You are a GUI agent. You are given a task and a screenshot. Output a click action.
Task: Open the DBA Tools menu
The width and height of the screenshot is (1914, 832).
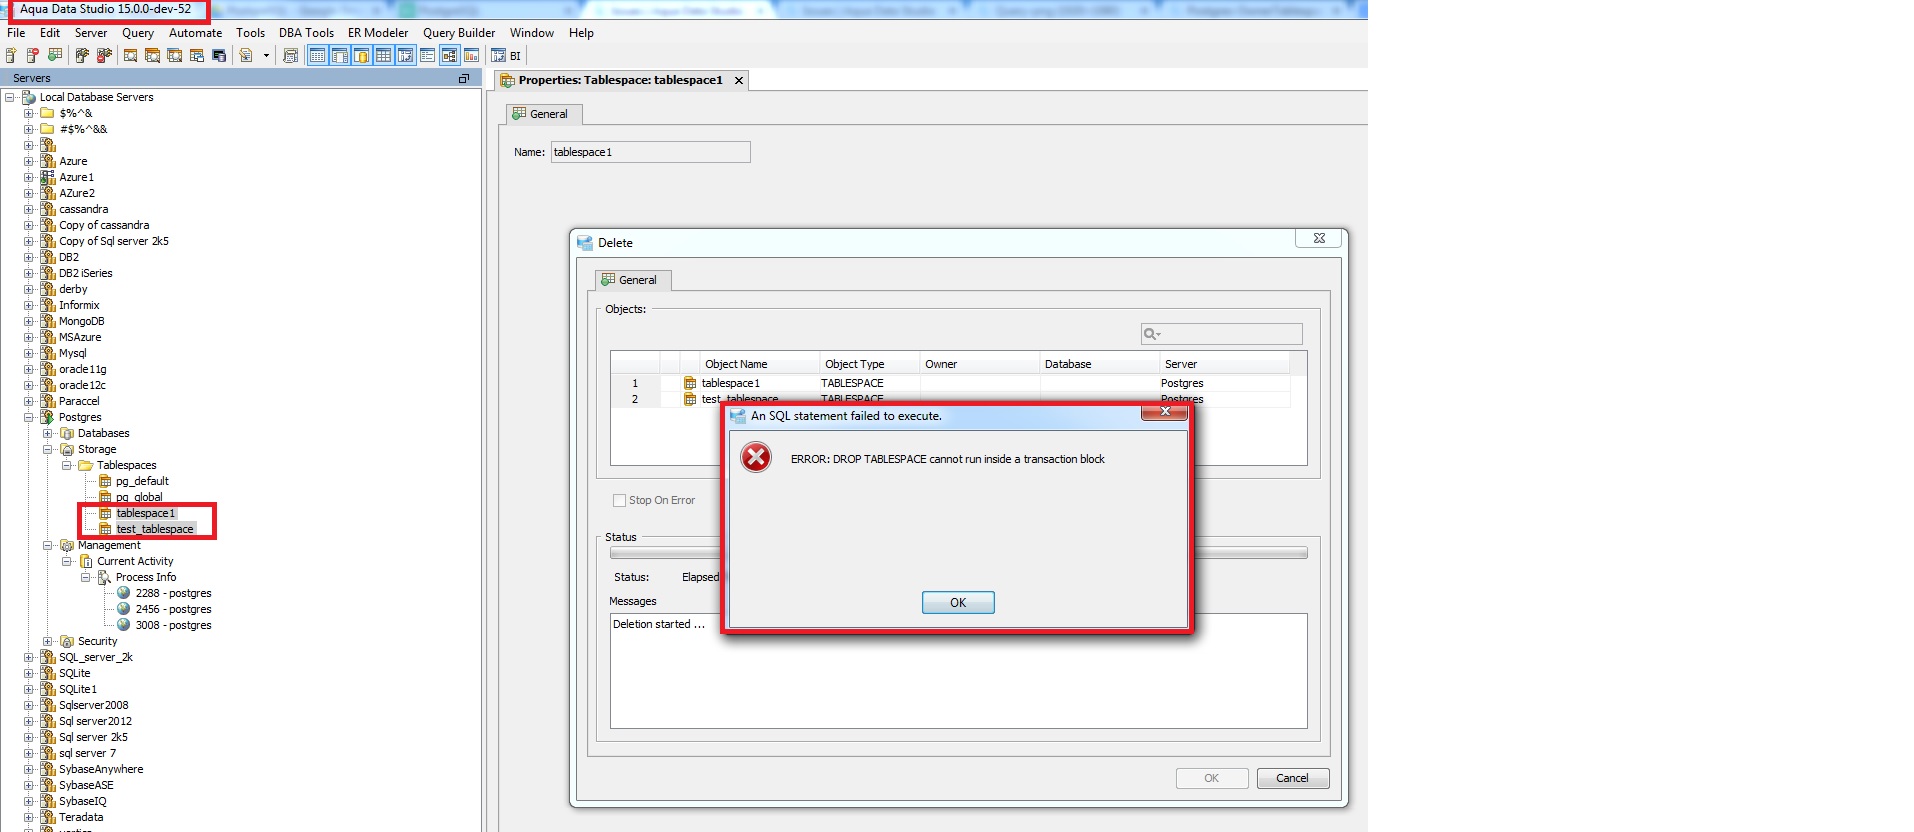(306, 33)
